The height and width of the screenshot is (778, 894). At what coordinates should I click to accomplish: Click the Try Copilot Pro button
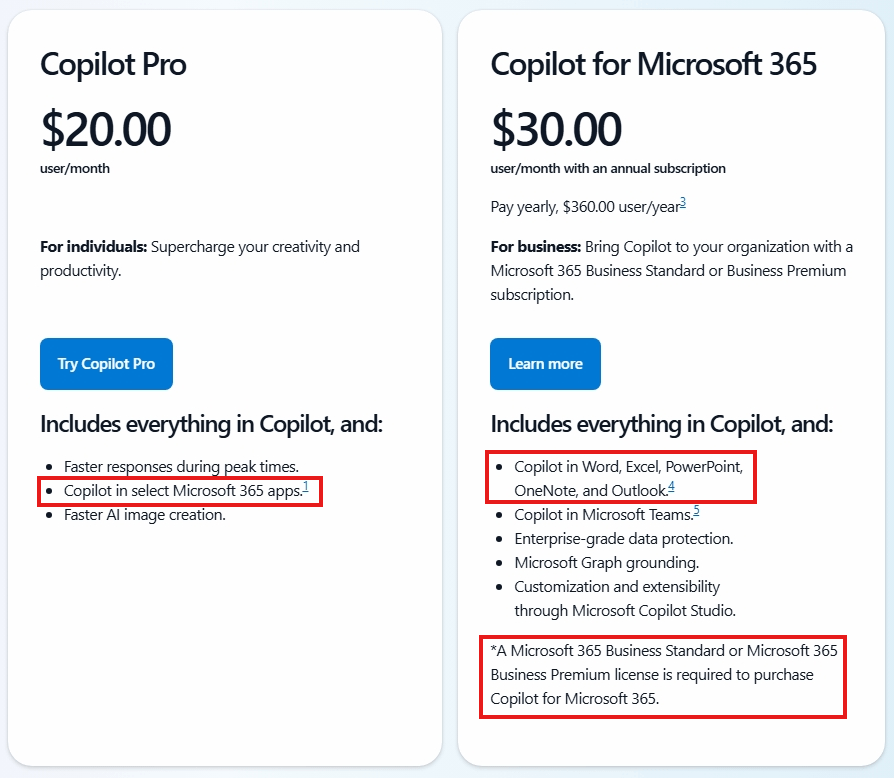pyautogui.click(x=106, y=364)
